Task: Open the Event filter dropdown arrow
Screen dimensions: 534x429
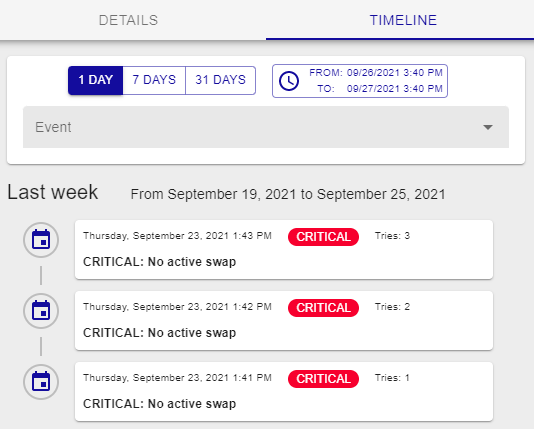Action: (x=488, y=127)
